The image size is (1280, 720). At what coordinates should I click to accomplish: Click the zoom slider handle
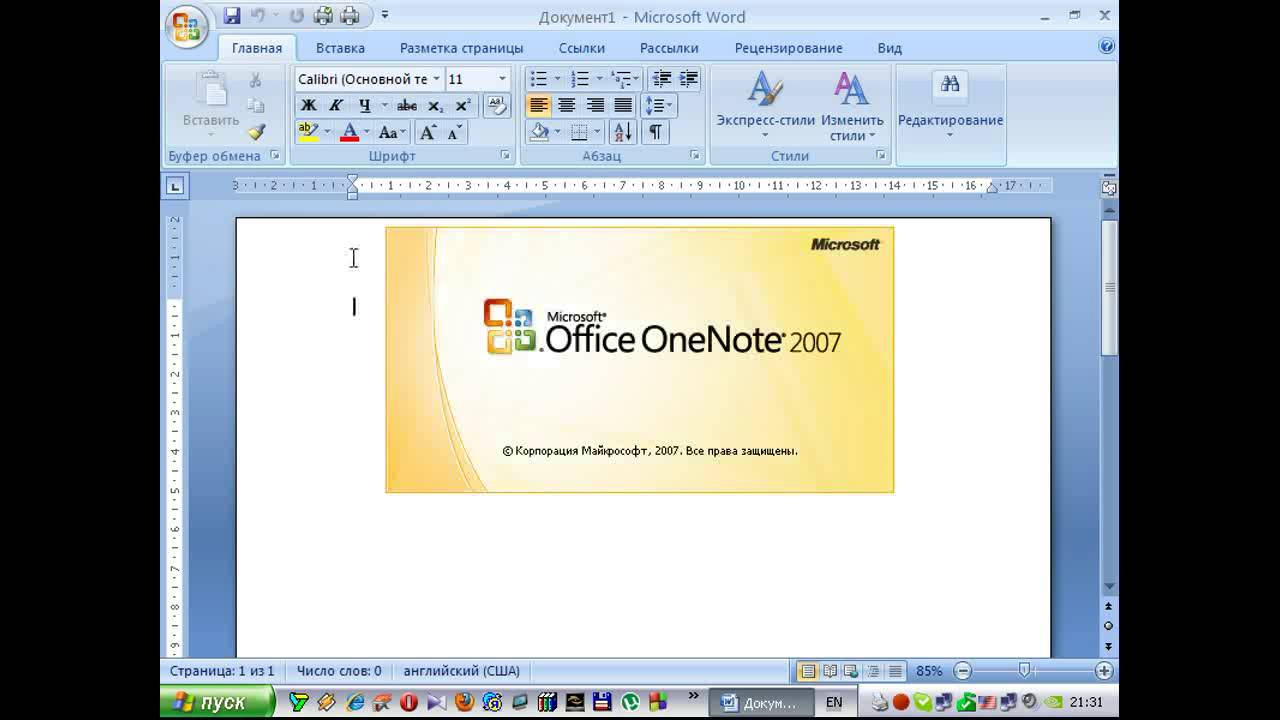(x=1024, y=671)
